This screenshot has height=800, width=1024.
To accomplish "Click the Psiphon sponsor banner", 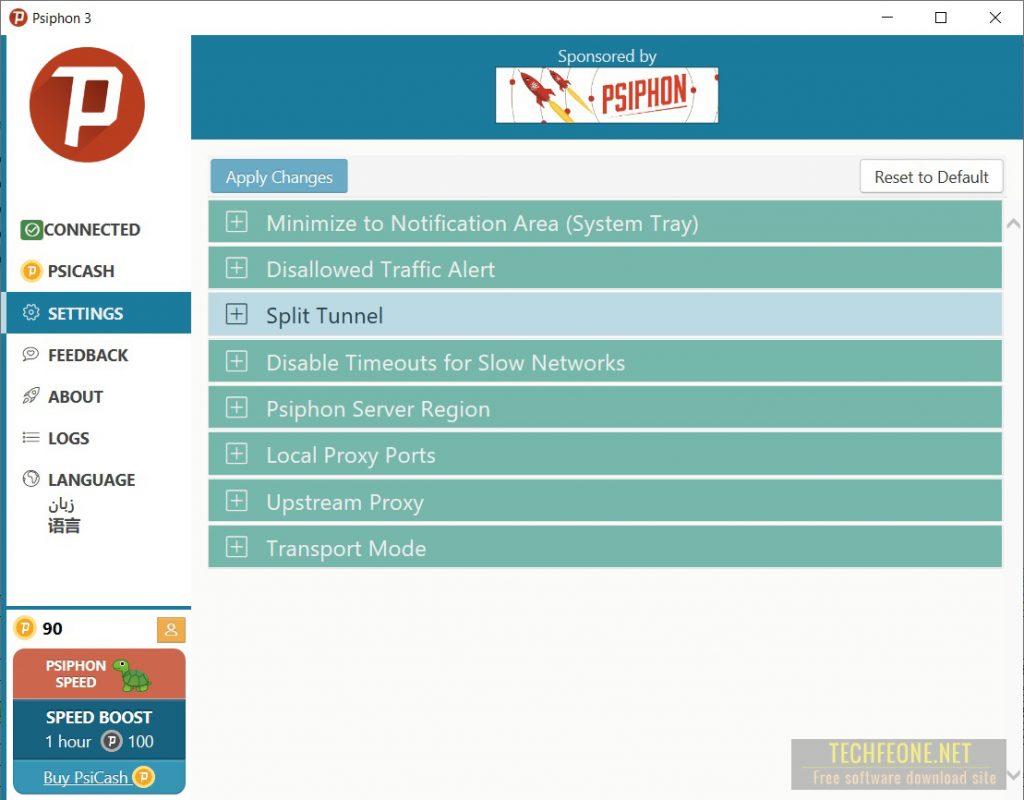I will [x=607, y=95].
